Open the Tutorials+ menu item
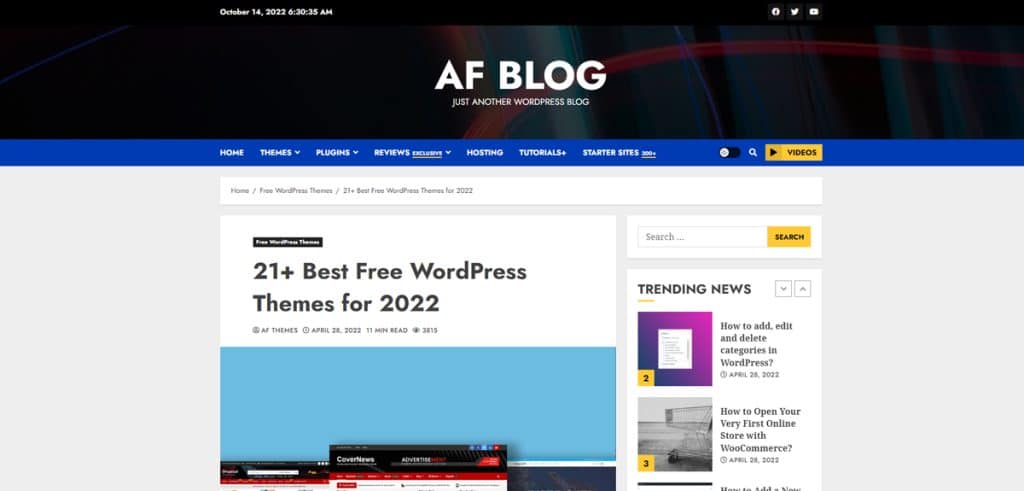Viewport: 1024px width, 491px height. [542, 153]
